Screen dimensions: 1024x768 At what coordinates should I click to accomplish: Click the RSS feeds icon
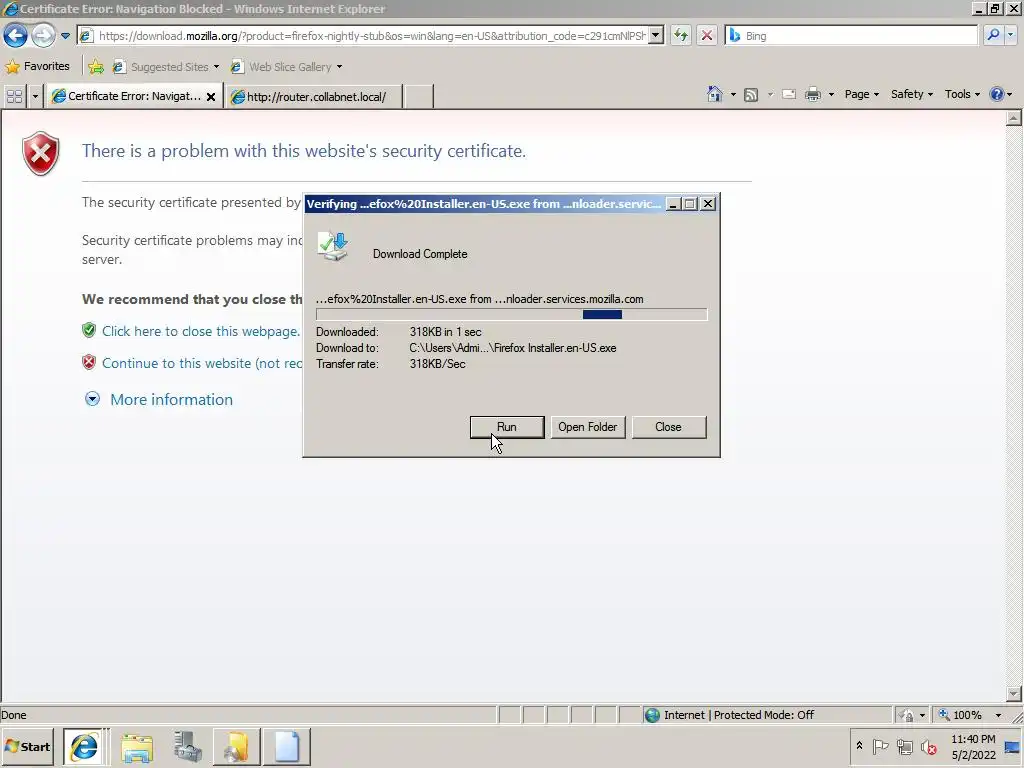click(x=751, y=95)
